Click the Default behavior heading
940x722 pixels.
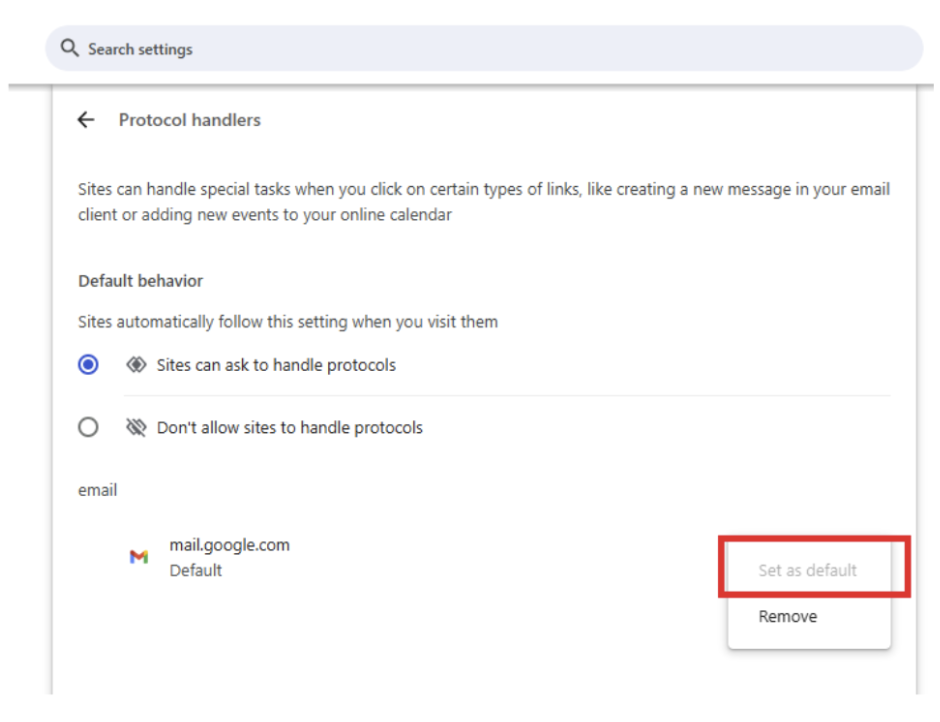[140, 281]
